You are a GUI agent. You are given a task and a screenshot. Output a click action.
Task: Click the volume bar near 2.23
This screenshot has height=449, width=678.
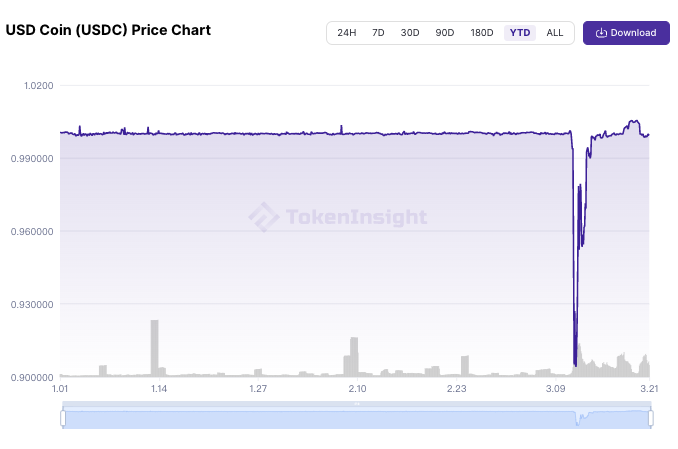[465, 365]
